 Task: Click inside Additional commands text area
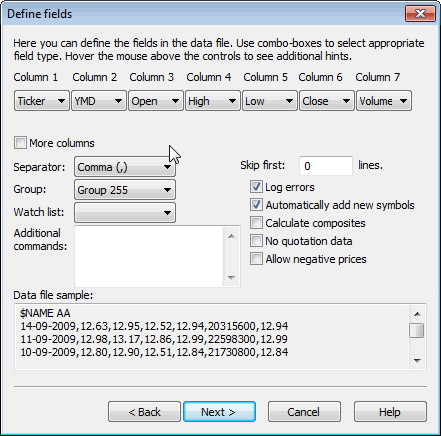pyautogui.click(x=149, y=256)
